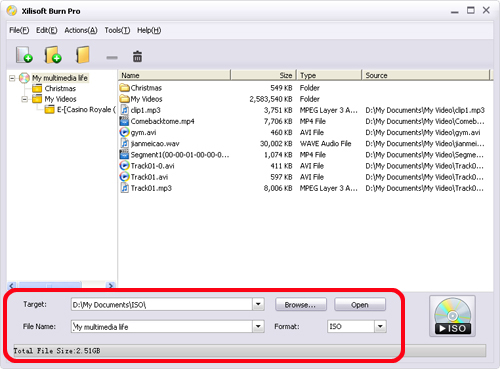Click the clip1.mp3 audio file icon
The height and width of the screenshot is (369, 500).
coord(124,110)
